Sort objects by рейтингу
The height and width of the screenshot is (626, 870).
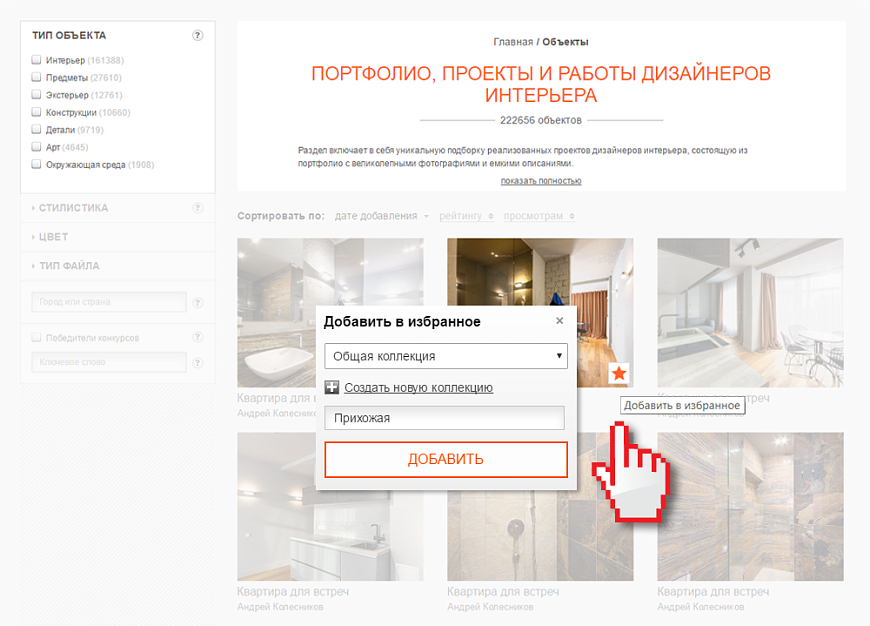click(x=460, y=216)
